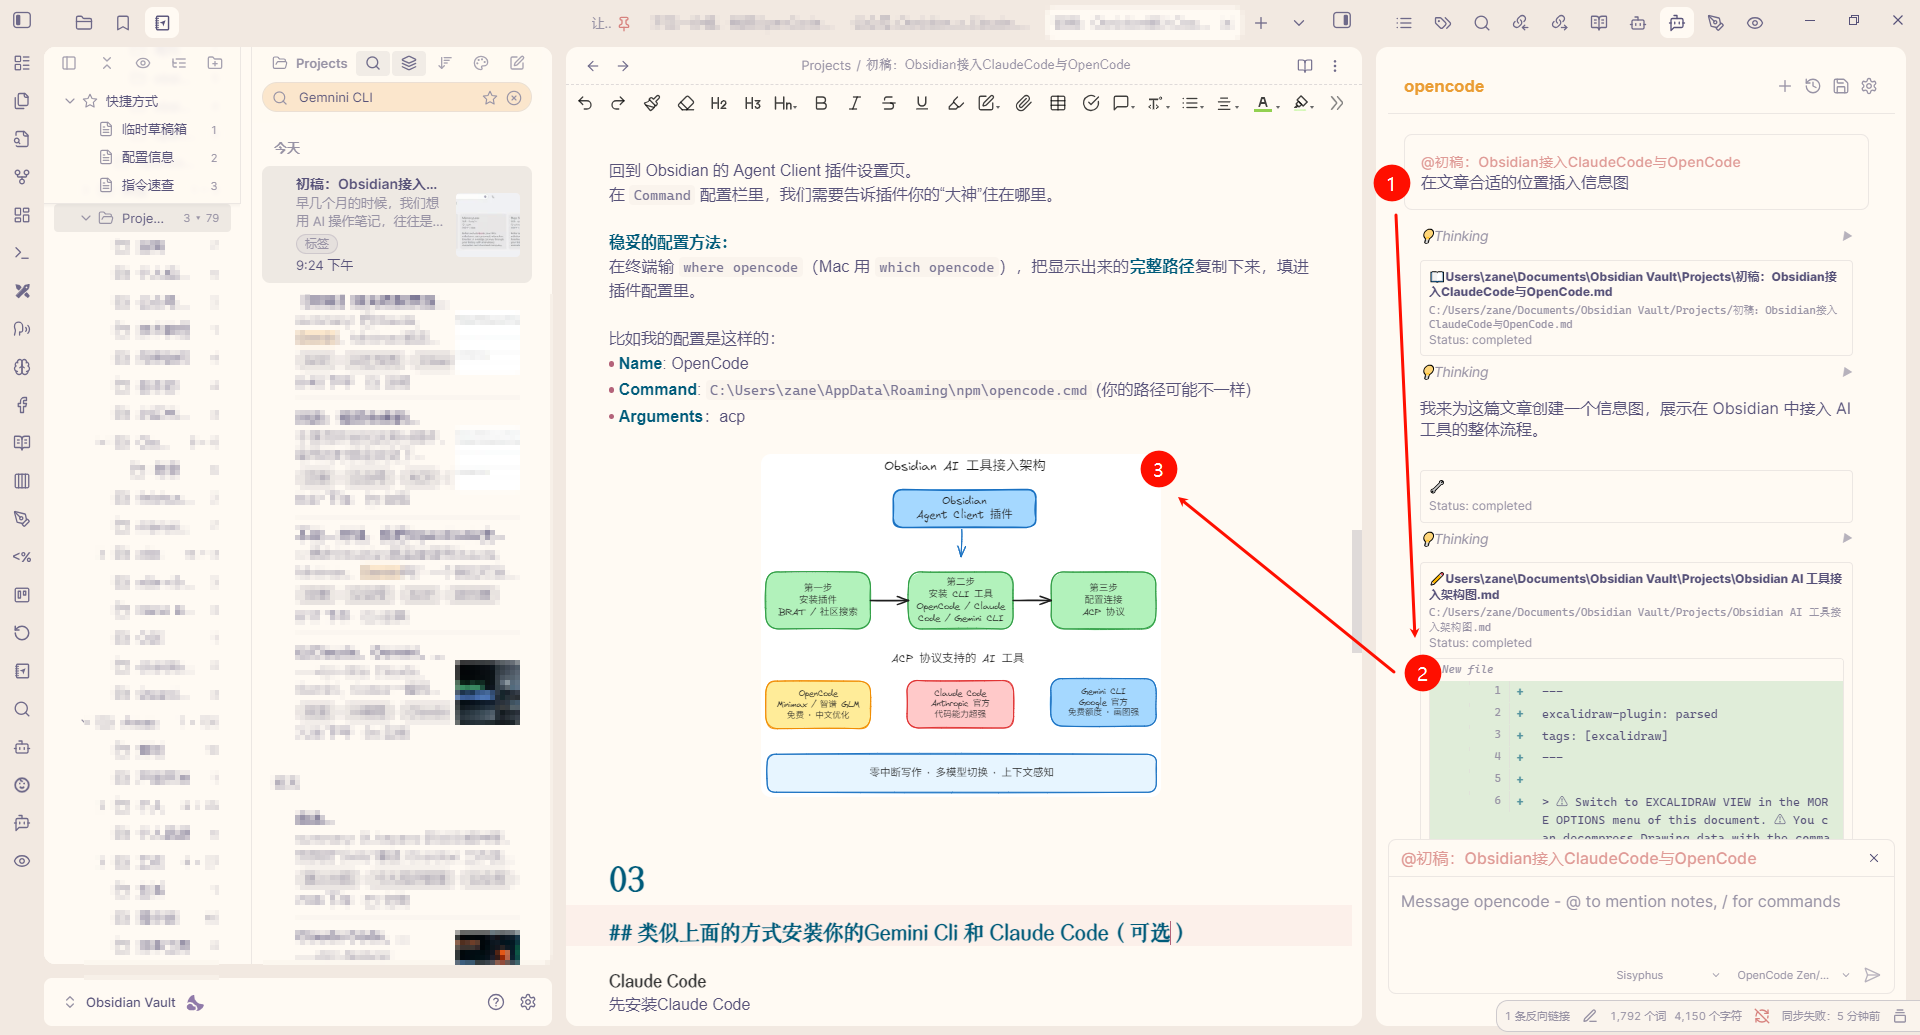Collapse the 快捷方式 shortcuts section
The image size is (1920, 1035).
tap(70, 101)
